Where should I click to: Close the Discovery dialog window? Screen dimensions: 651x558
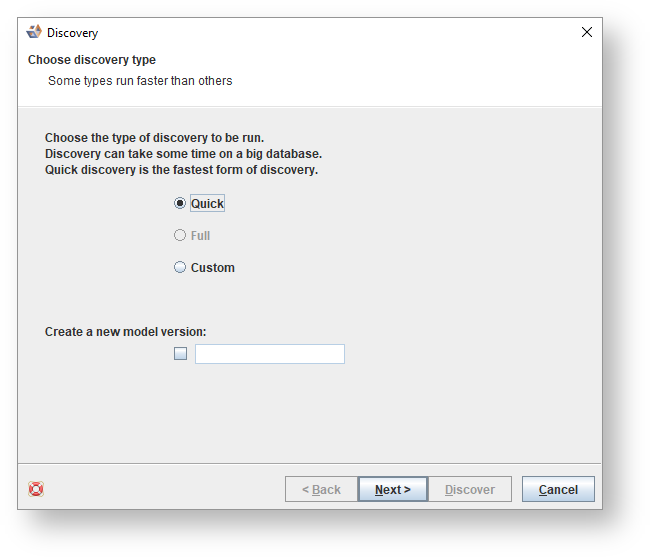coord(587,32)
